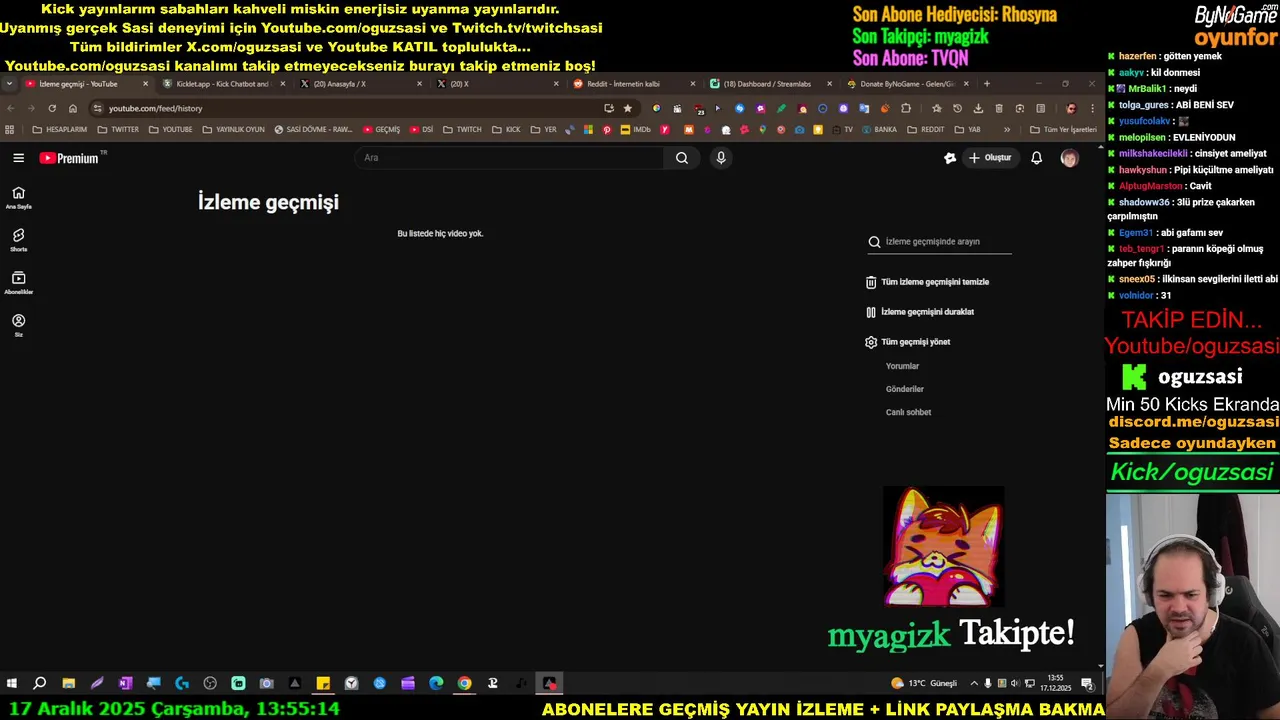Click the address bar URL youtube.com/feed/history
The width and height of the screenshot is (1280, 720).
pyautogui.click(x=155, y=108)
